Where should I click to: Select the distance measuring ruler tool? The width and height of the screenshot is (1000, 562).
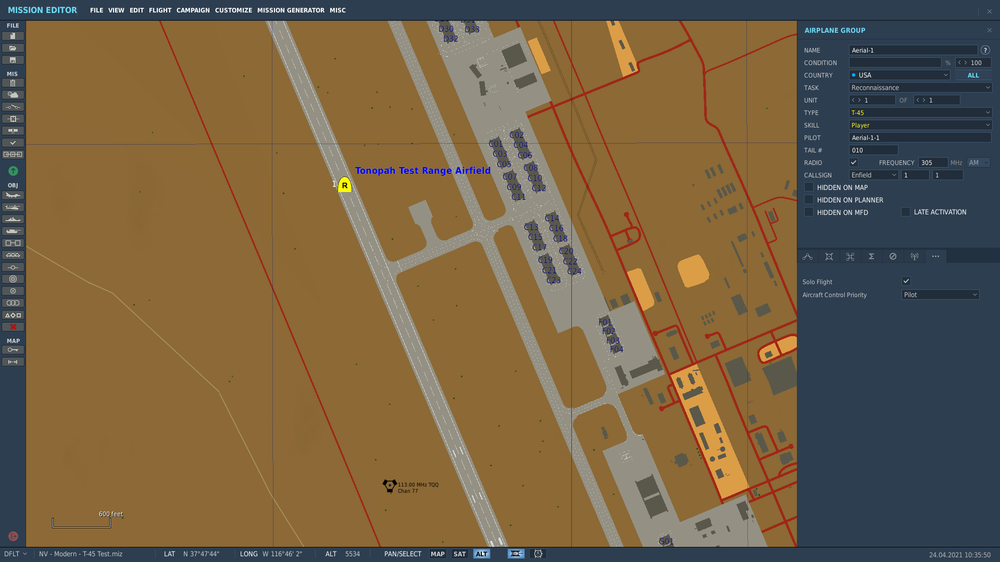(13, 362)
